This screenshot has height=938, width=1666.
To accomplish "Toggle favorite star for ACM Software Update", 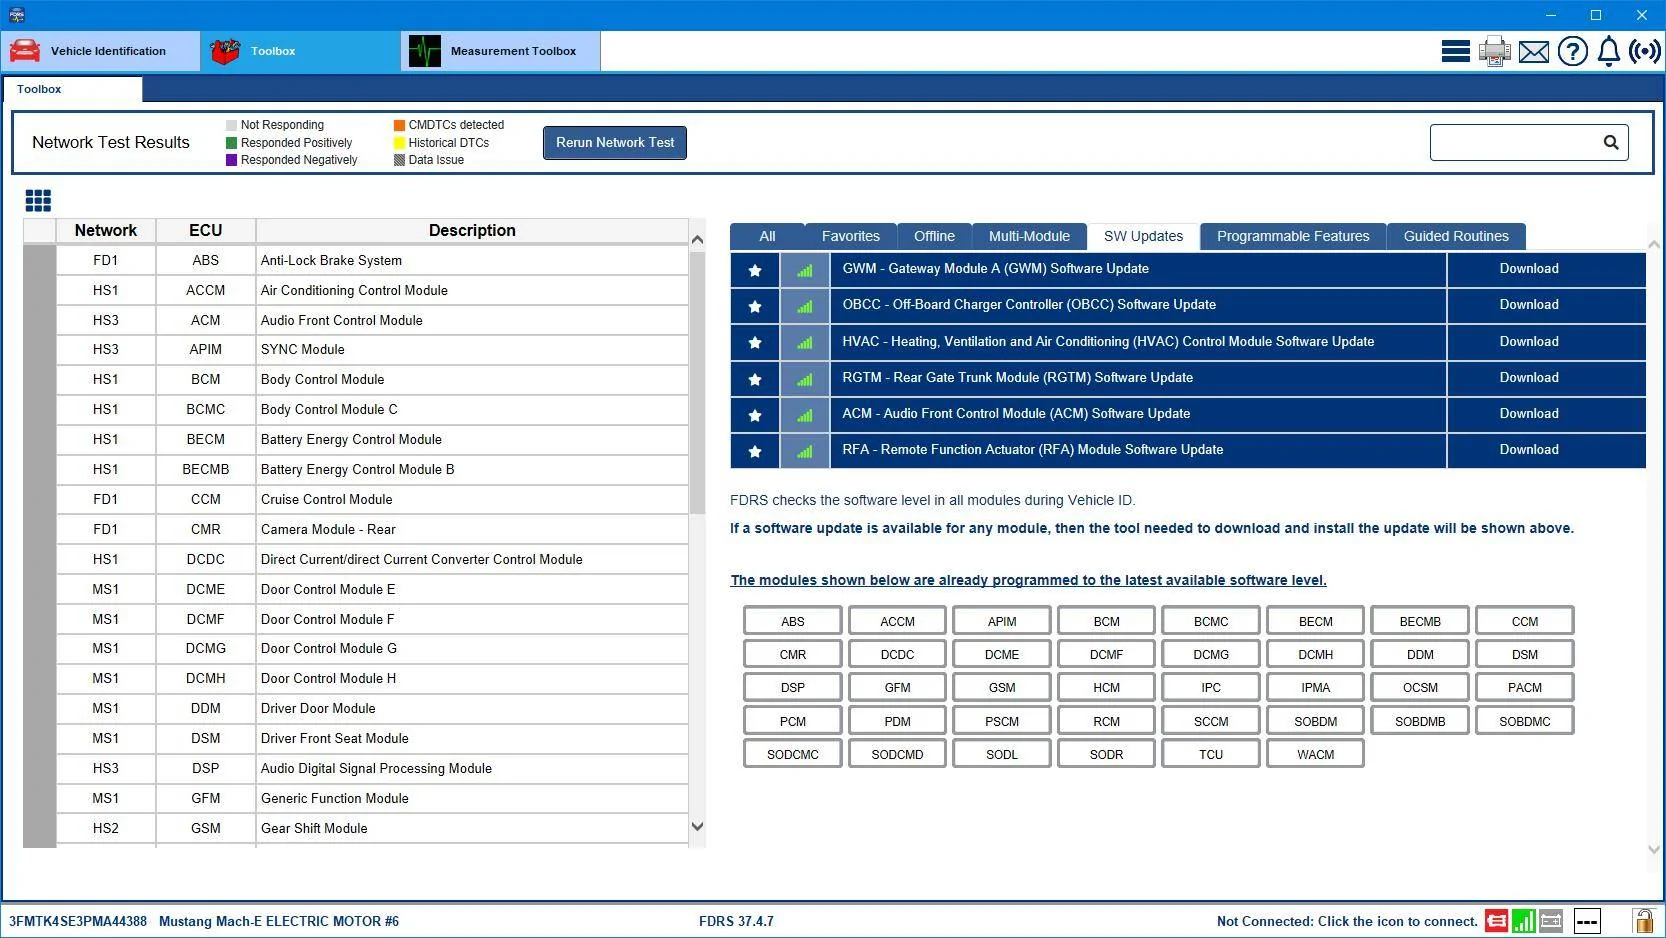I will pyautogui.click(x=755, y=415).
